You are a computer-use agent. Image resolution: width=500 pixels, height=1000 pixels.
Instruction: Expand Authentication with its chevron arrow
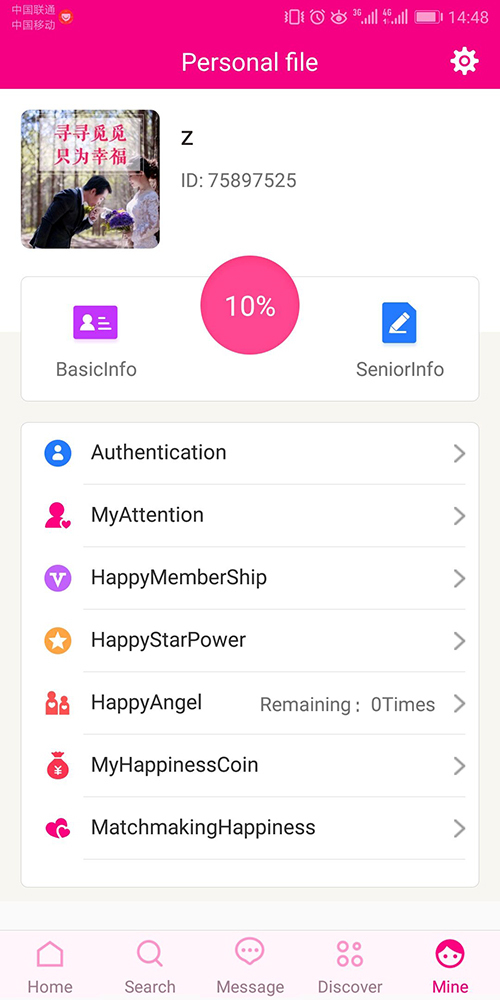point(459,453)
